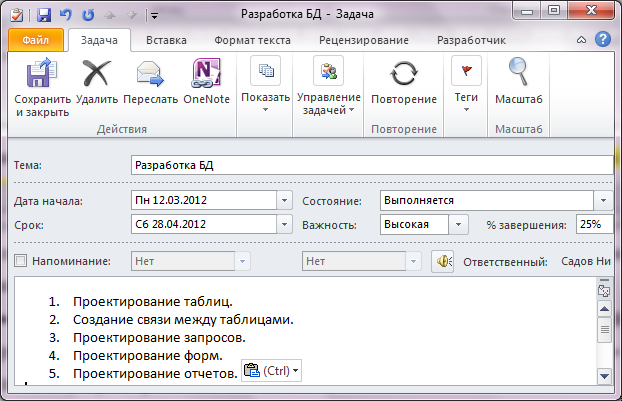Screen dimensions: 622x401
Task: Open Paste Options (Ctrl) popup
Action: (x=271, y=370)
